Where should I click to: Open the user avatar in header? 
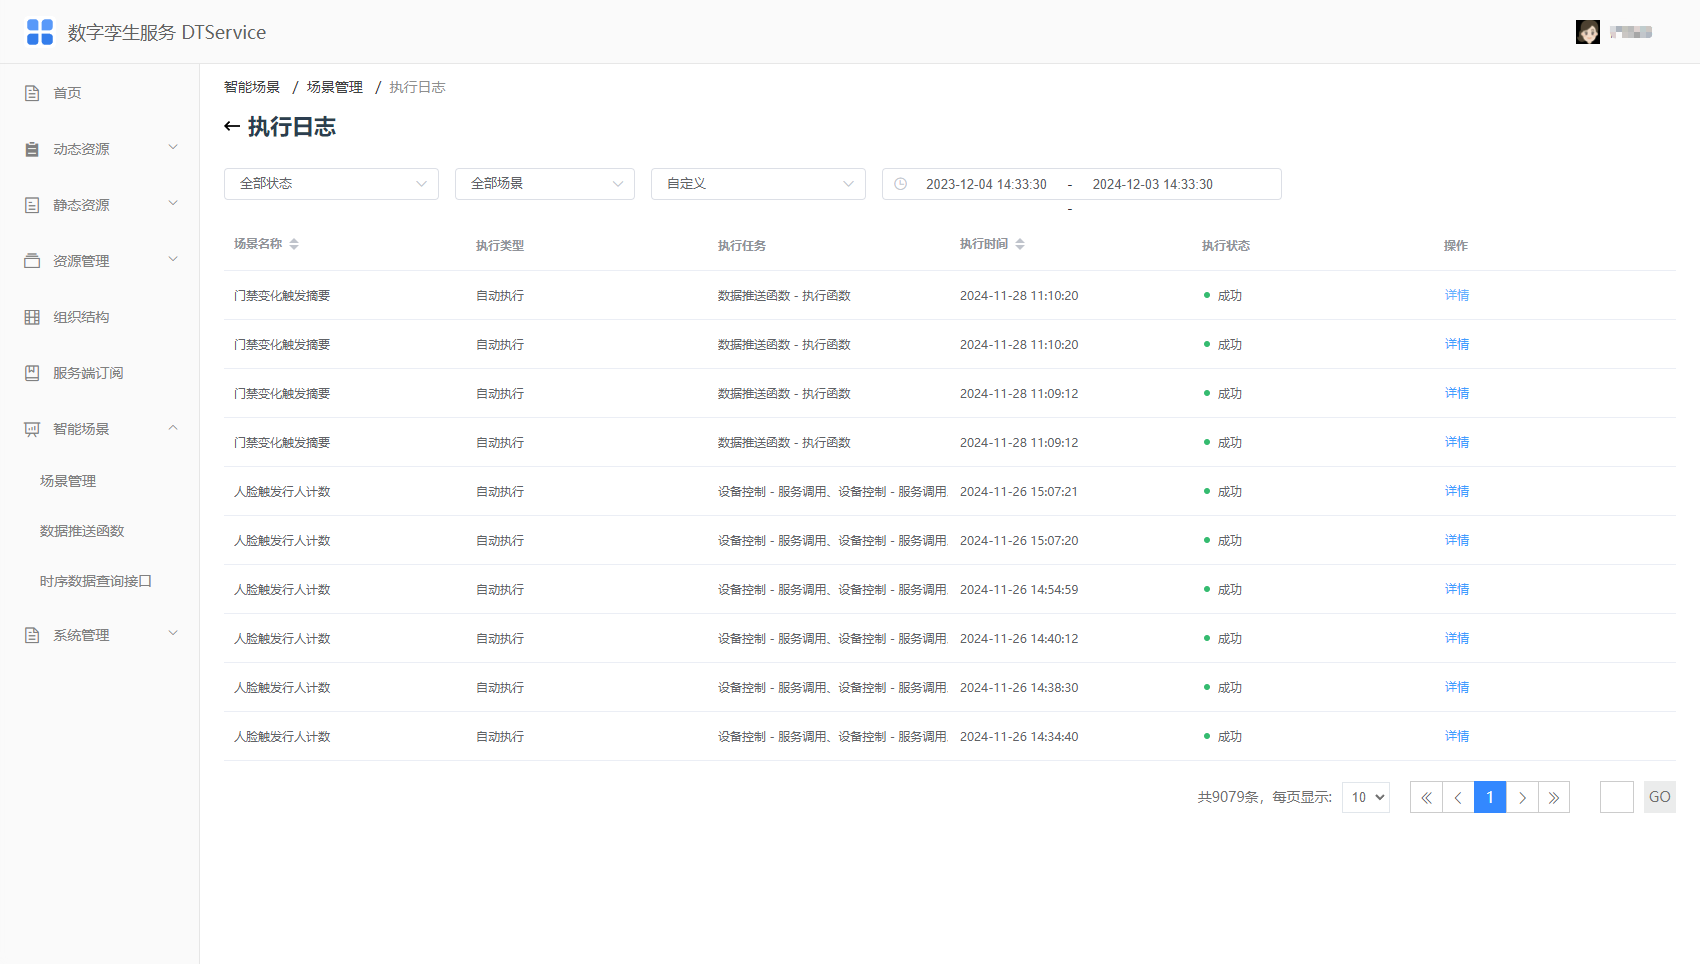click(x=1588, y=32)
